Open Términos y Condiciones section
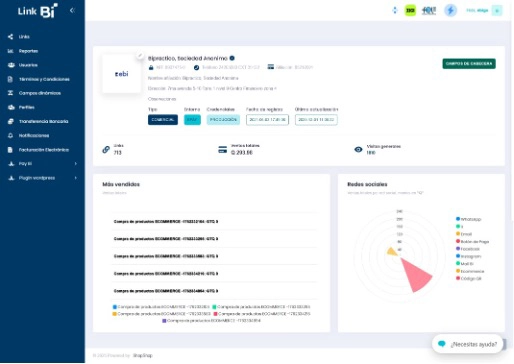Screen dimensions: 514x364 pos(44,79)
